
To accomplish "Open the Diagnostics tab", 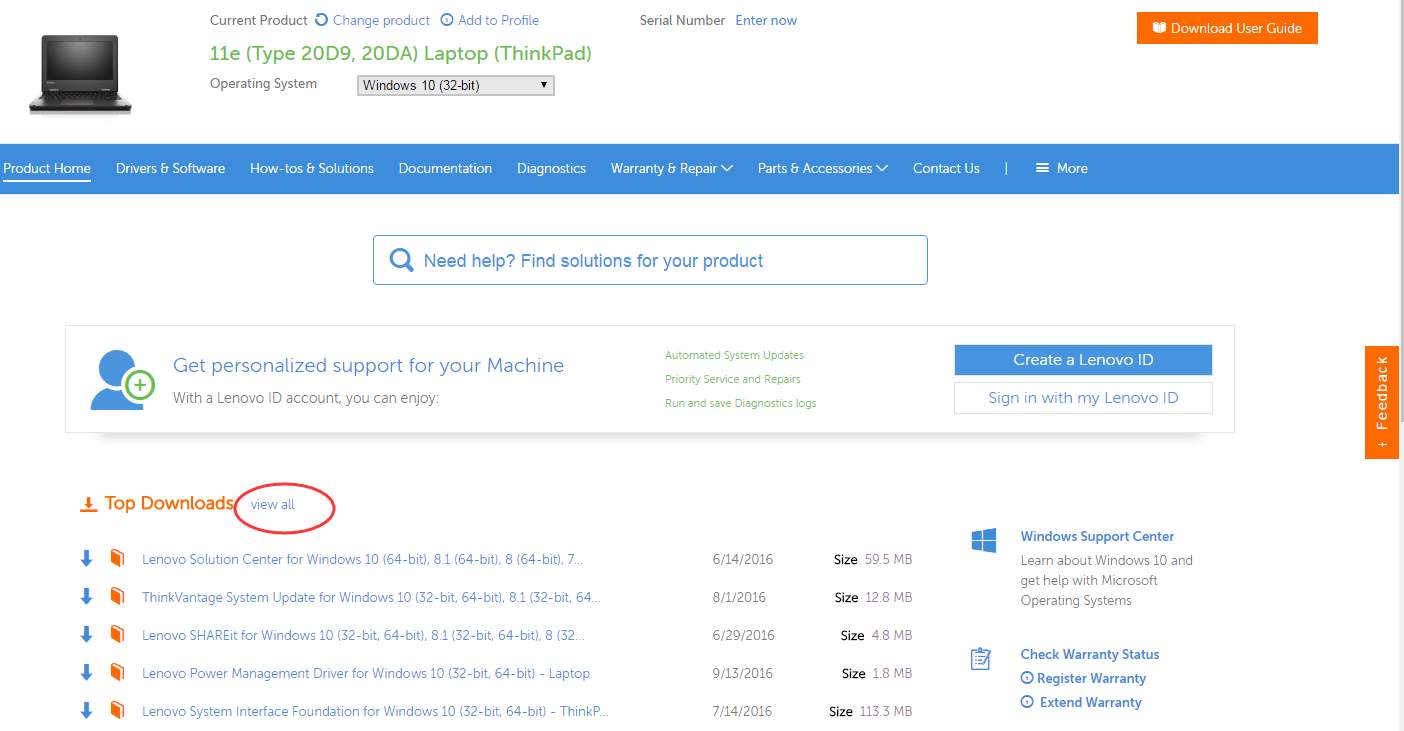I will (x=551, y=168).
